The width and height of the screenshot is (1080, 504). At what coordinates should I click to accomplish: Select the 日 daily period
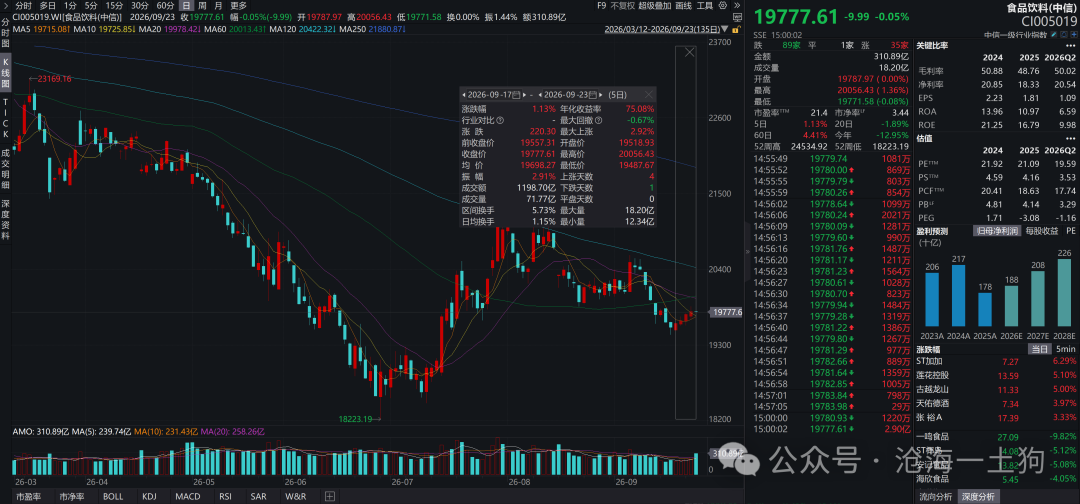(186, 6)
